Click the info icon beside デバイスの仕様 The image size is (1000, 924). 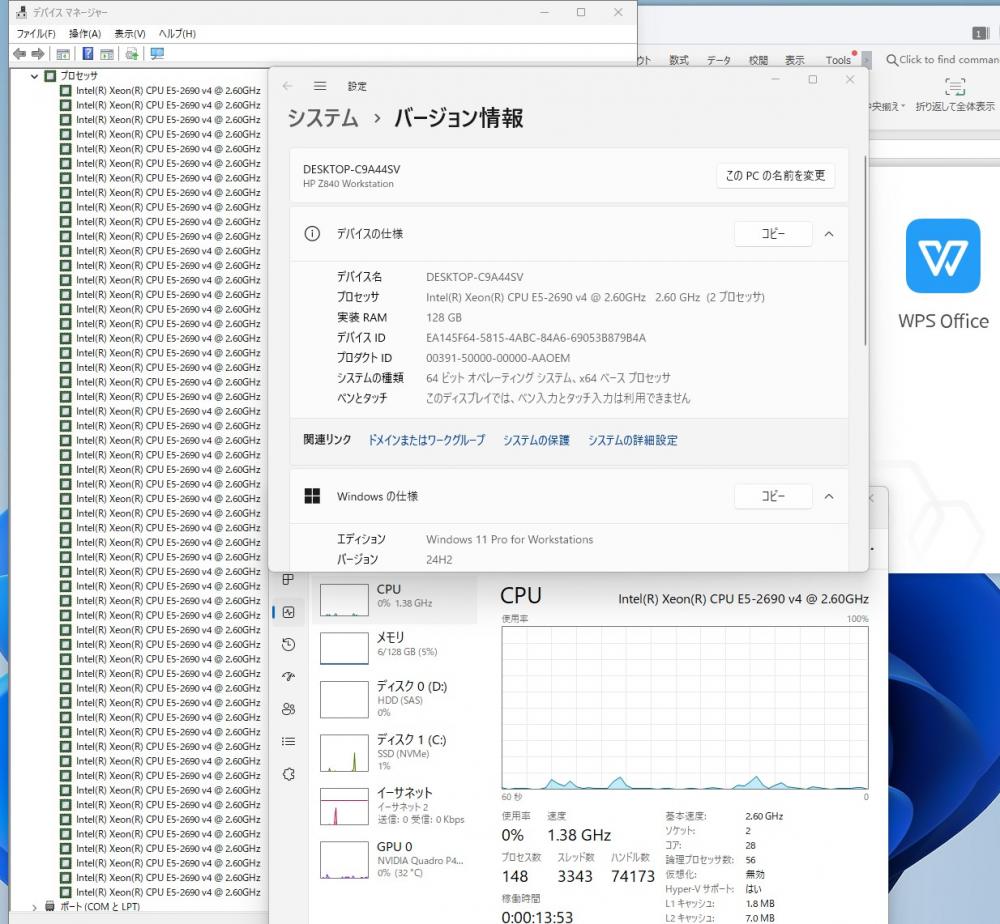(x=312, y=234)
